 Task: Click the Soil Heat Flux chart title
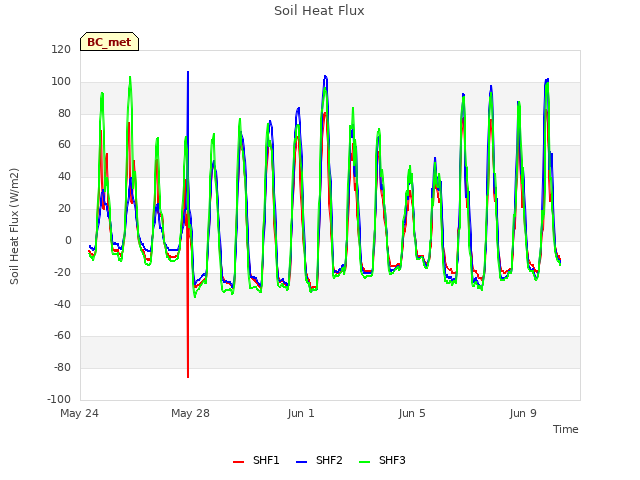(319, 11)
